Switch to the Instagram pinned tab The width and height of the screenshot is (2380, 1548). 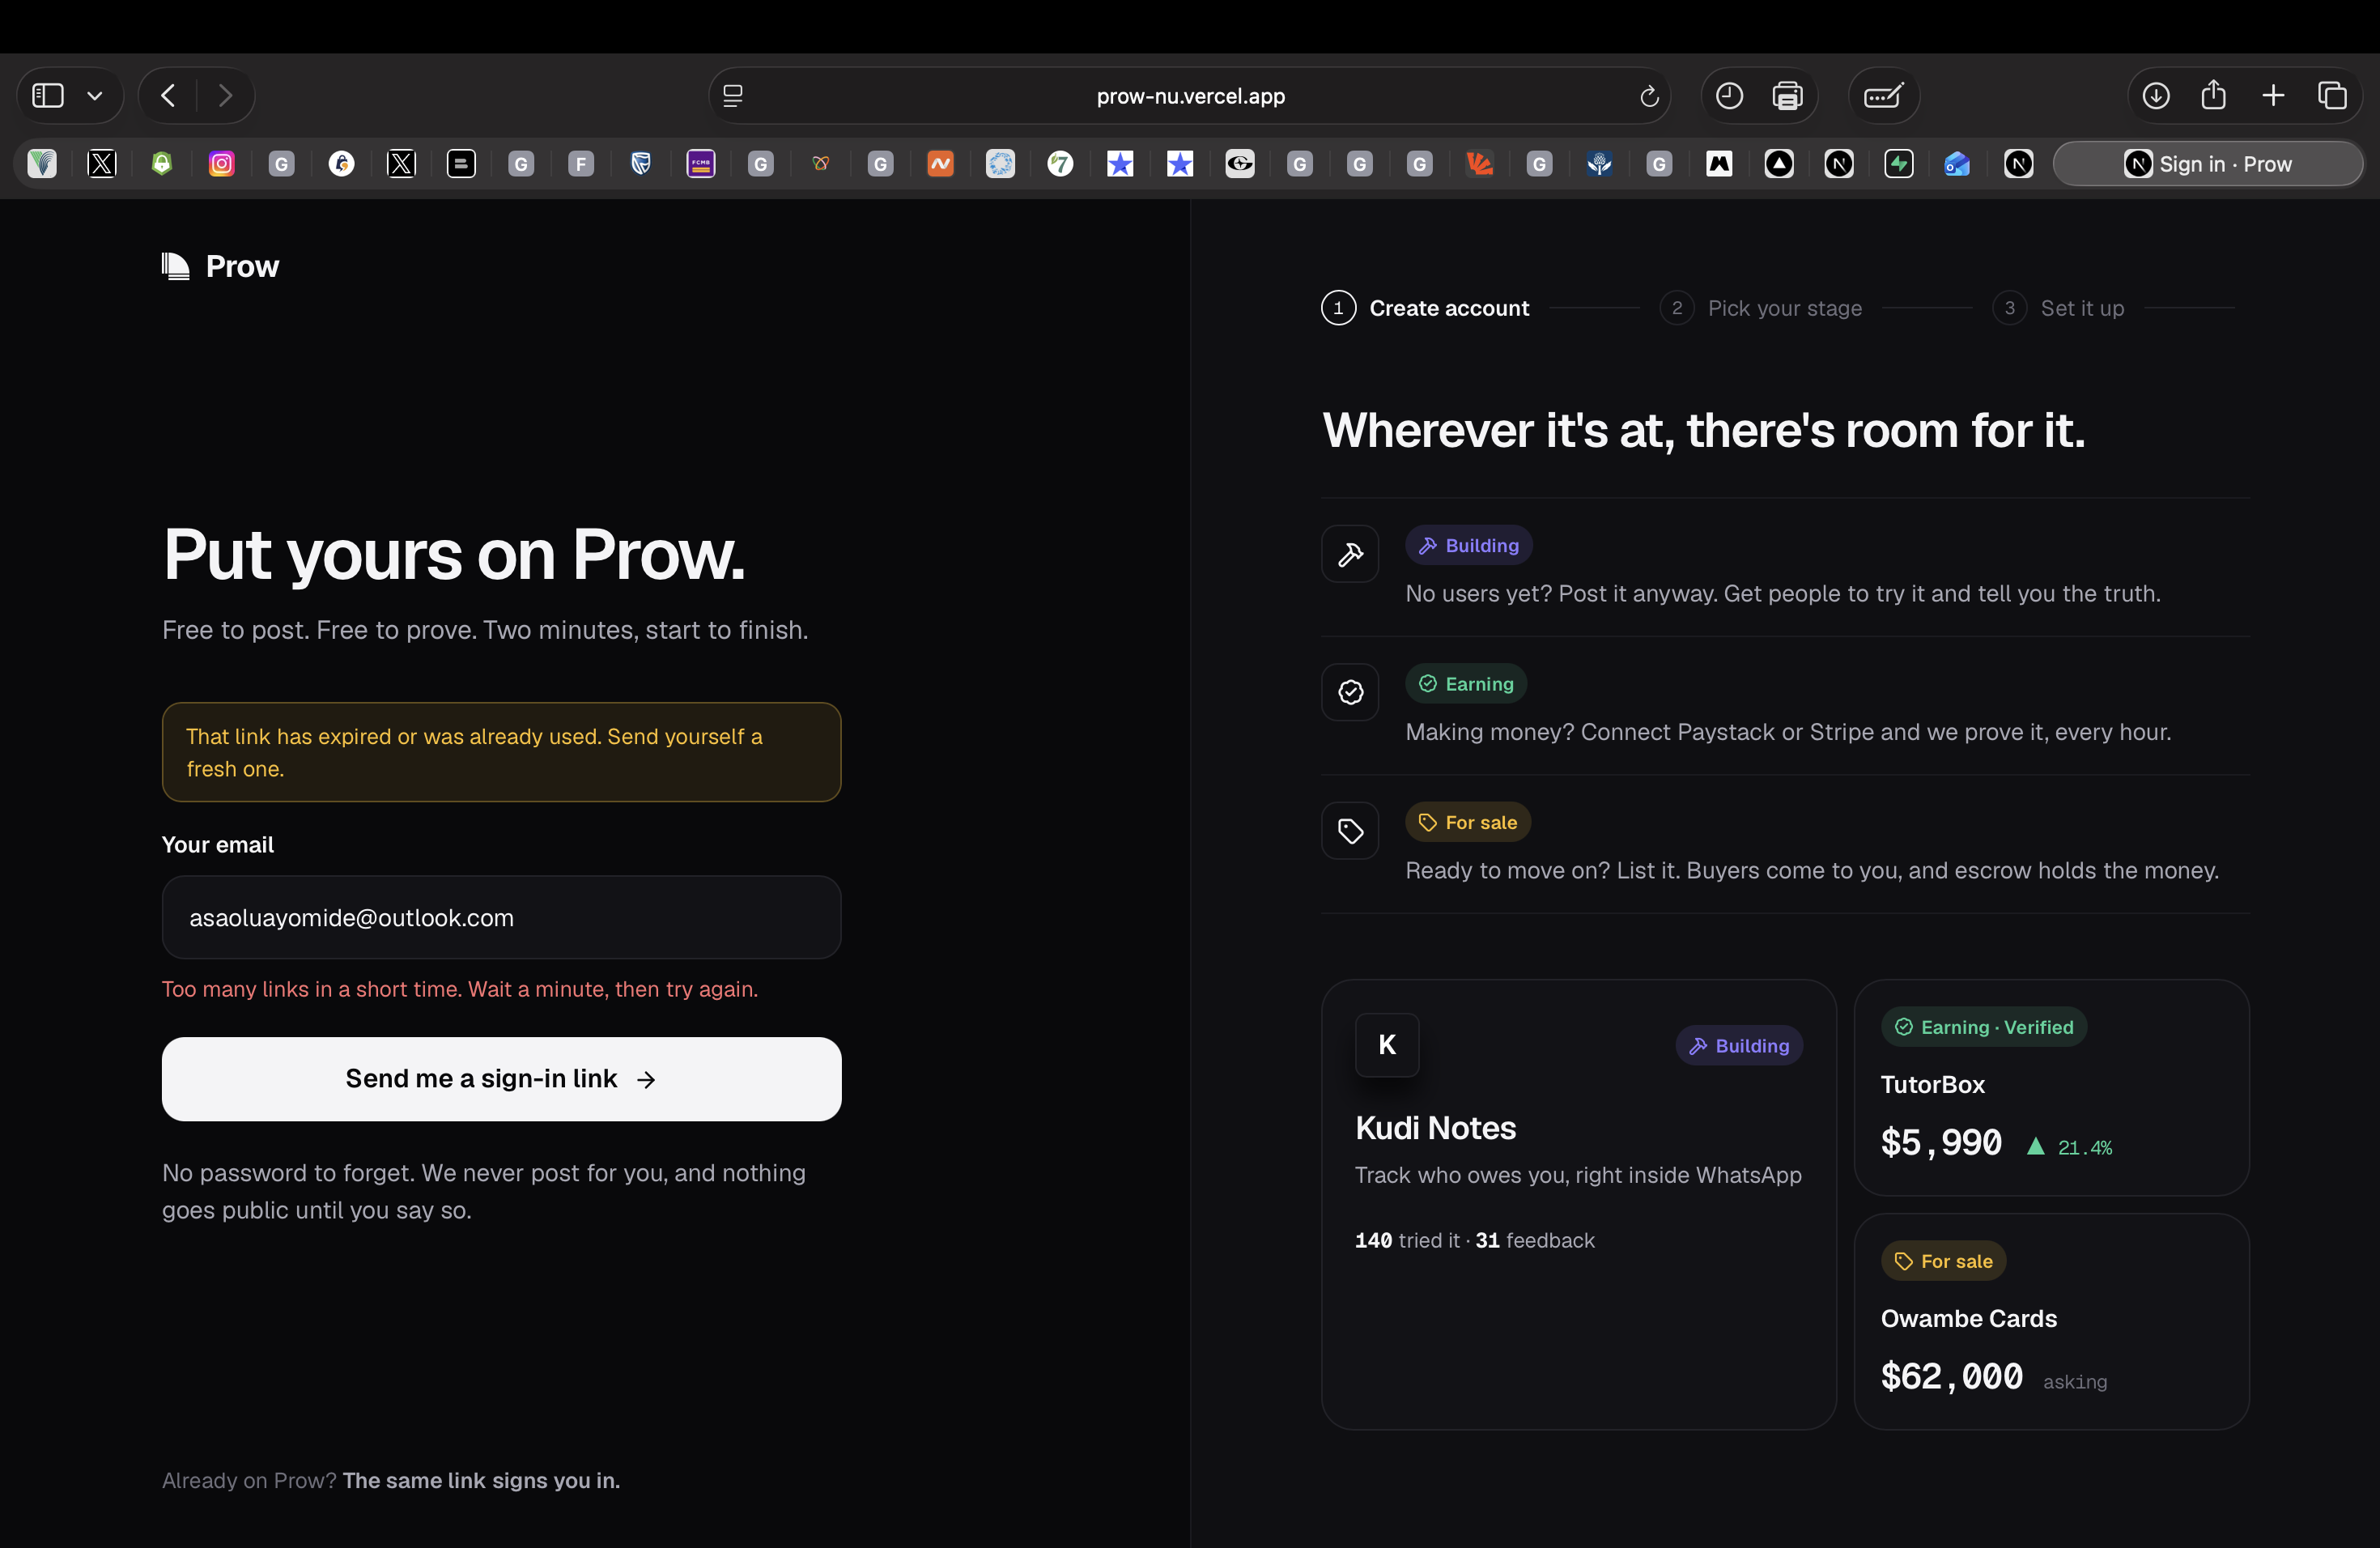(x=221, y=164)
